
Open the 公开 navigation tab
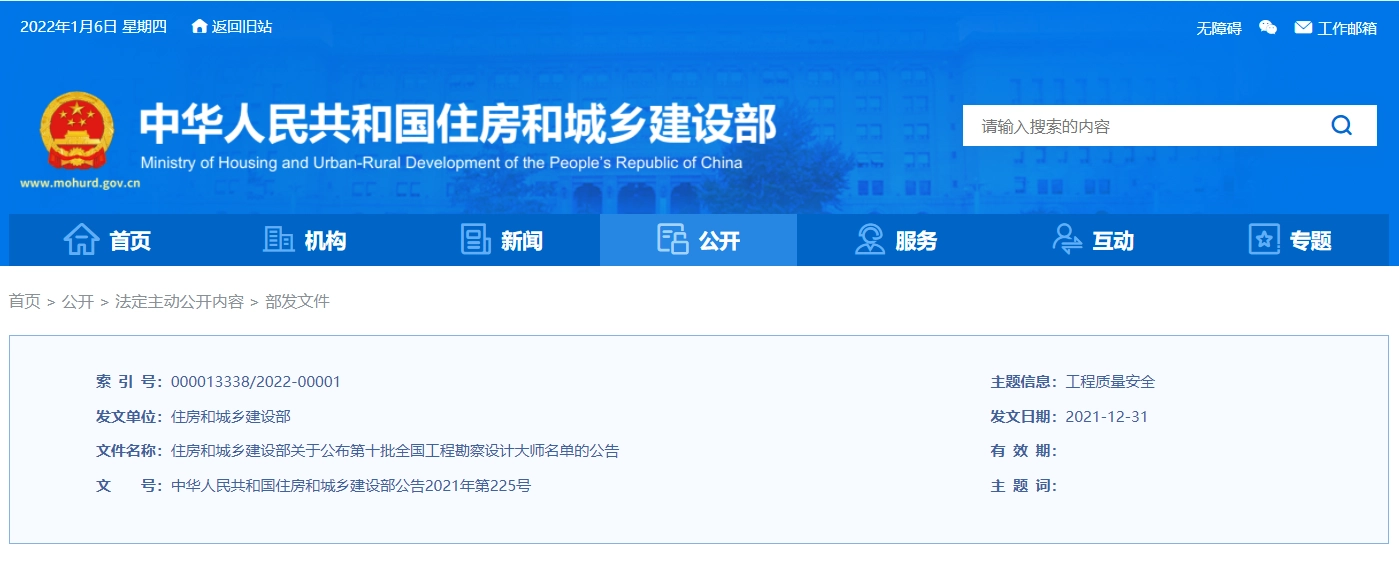698,240
